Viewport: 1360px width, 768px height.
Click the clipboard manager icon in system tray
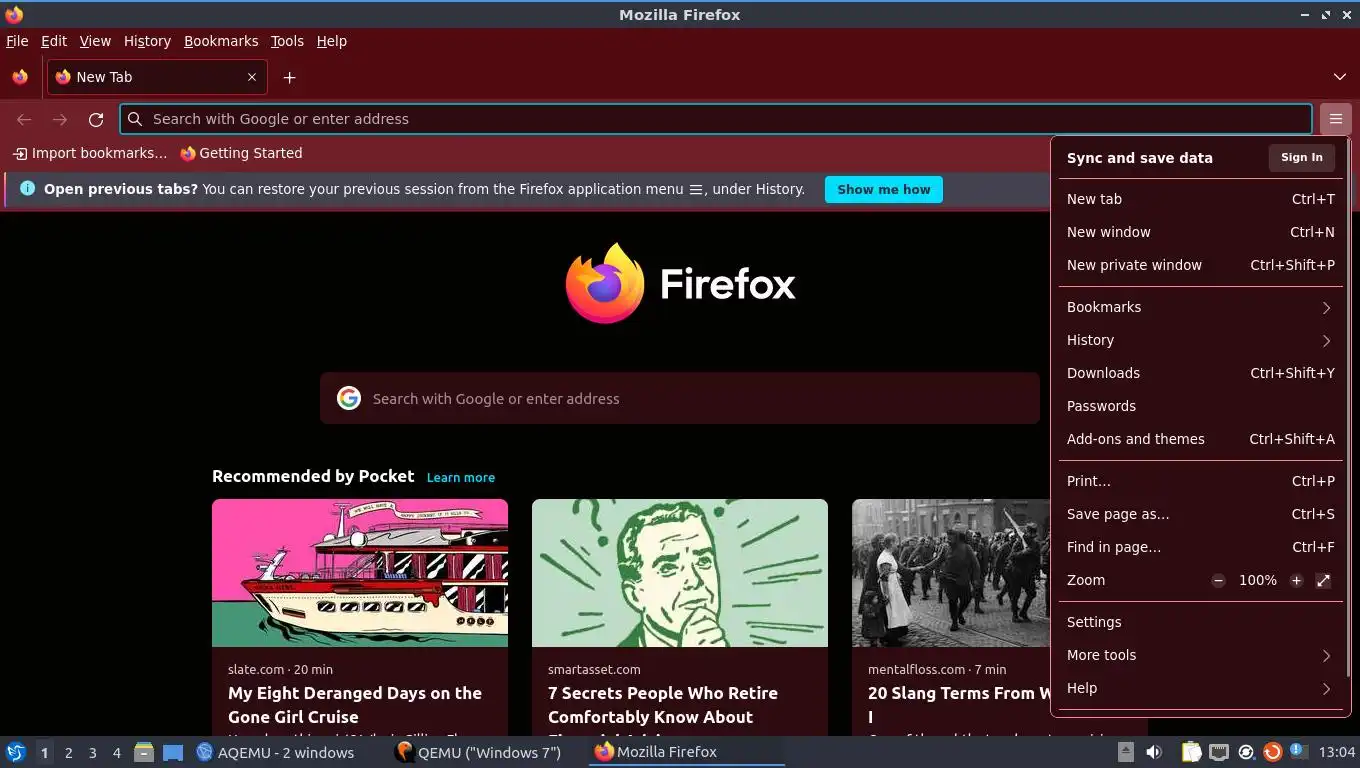coord(1191,752)
